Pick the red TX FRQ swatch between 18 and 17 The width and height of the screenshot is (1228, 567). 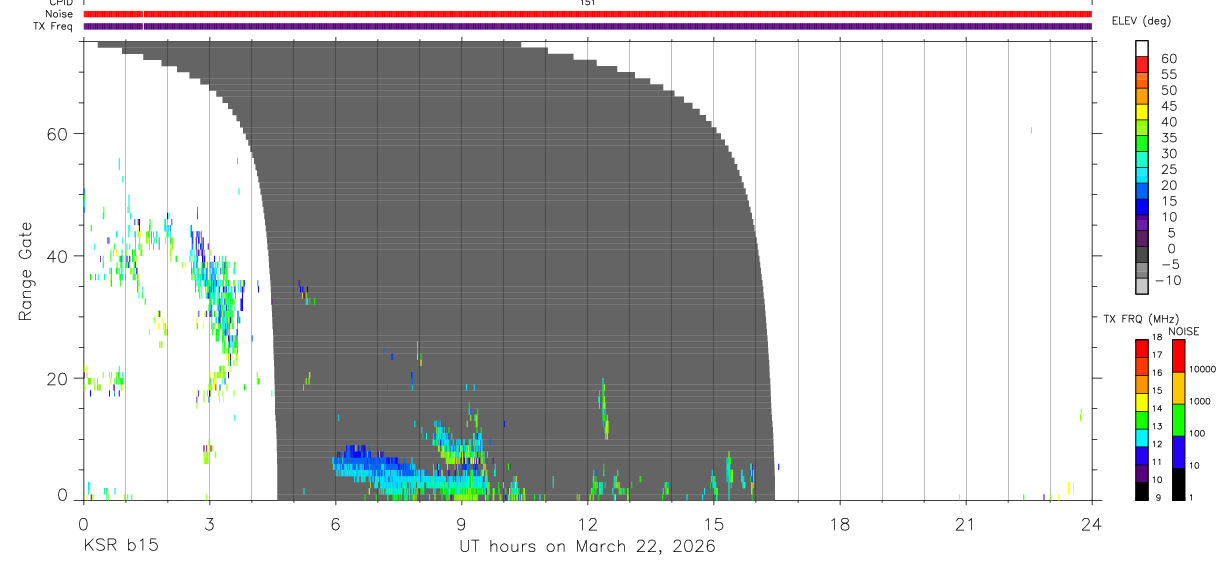pos(1141,349)
